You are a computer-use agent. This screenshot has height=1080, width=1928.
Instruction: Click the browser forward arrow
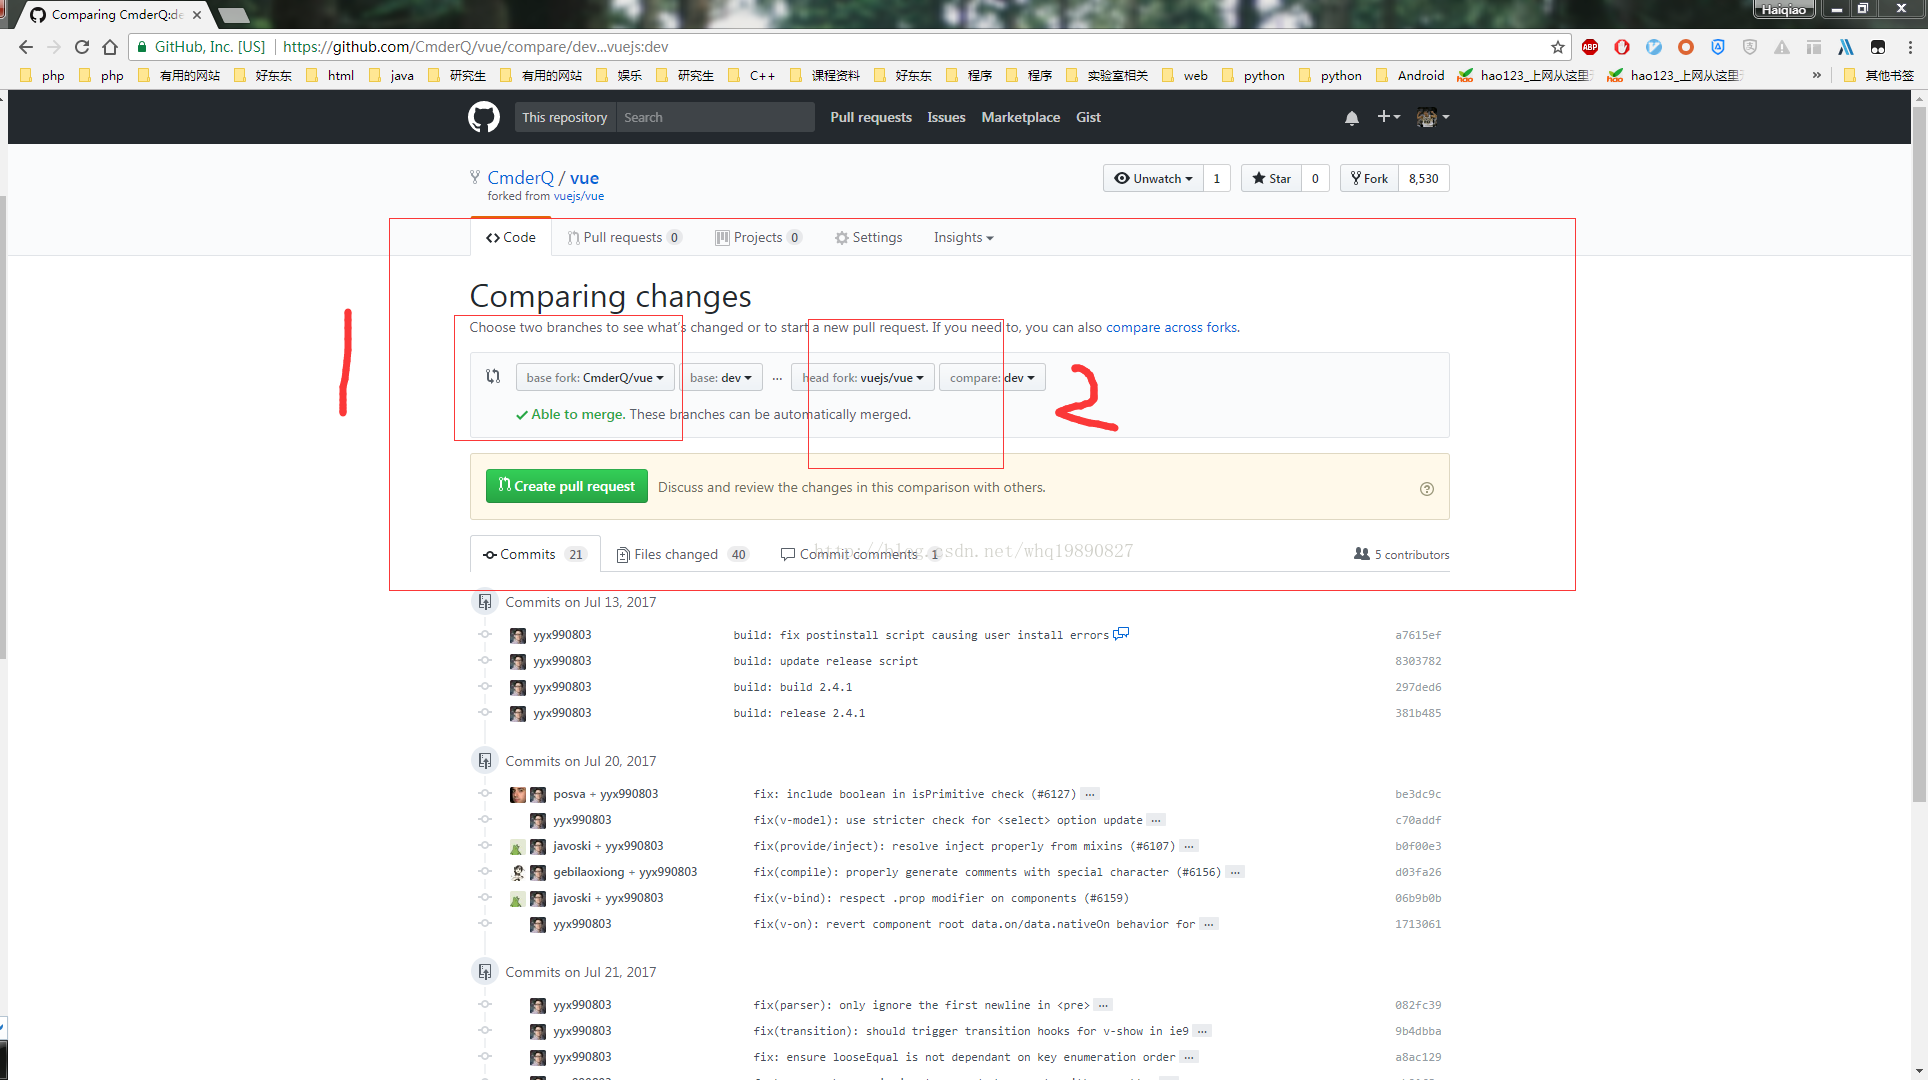click(54, 47)
